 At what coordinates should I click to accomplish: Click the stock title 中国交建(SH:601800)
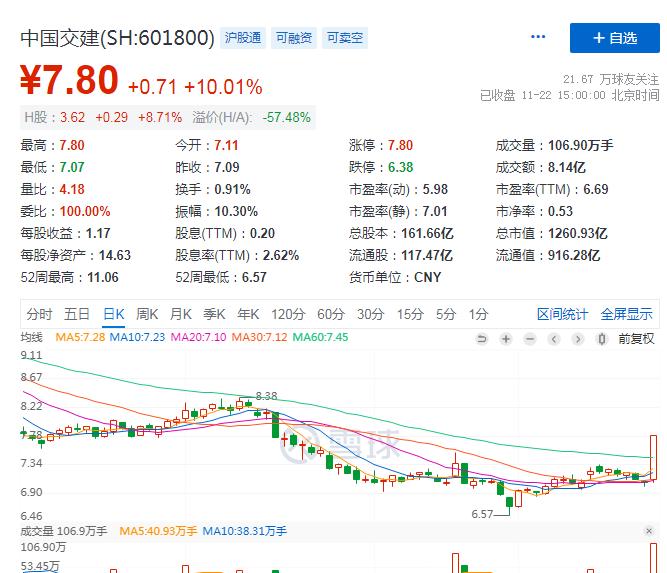pyautogui.click(x=117, y=38)
